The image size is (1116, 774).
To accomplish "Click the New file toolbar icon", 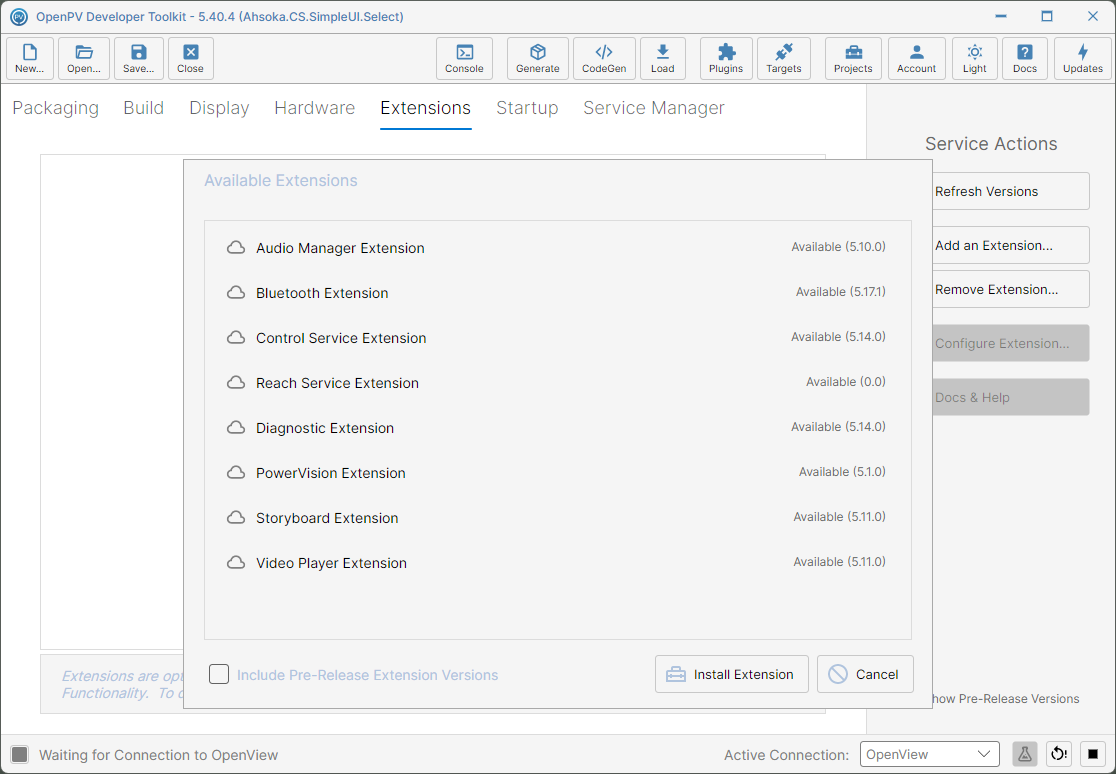I will point(30,58).
